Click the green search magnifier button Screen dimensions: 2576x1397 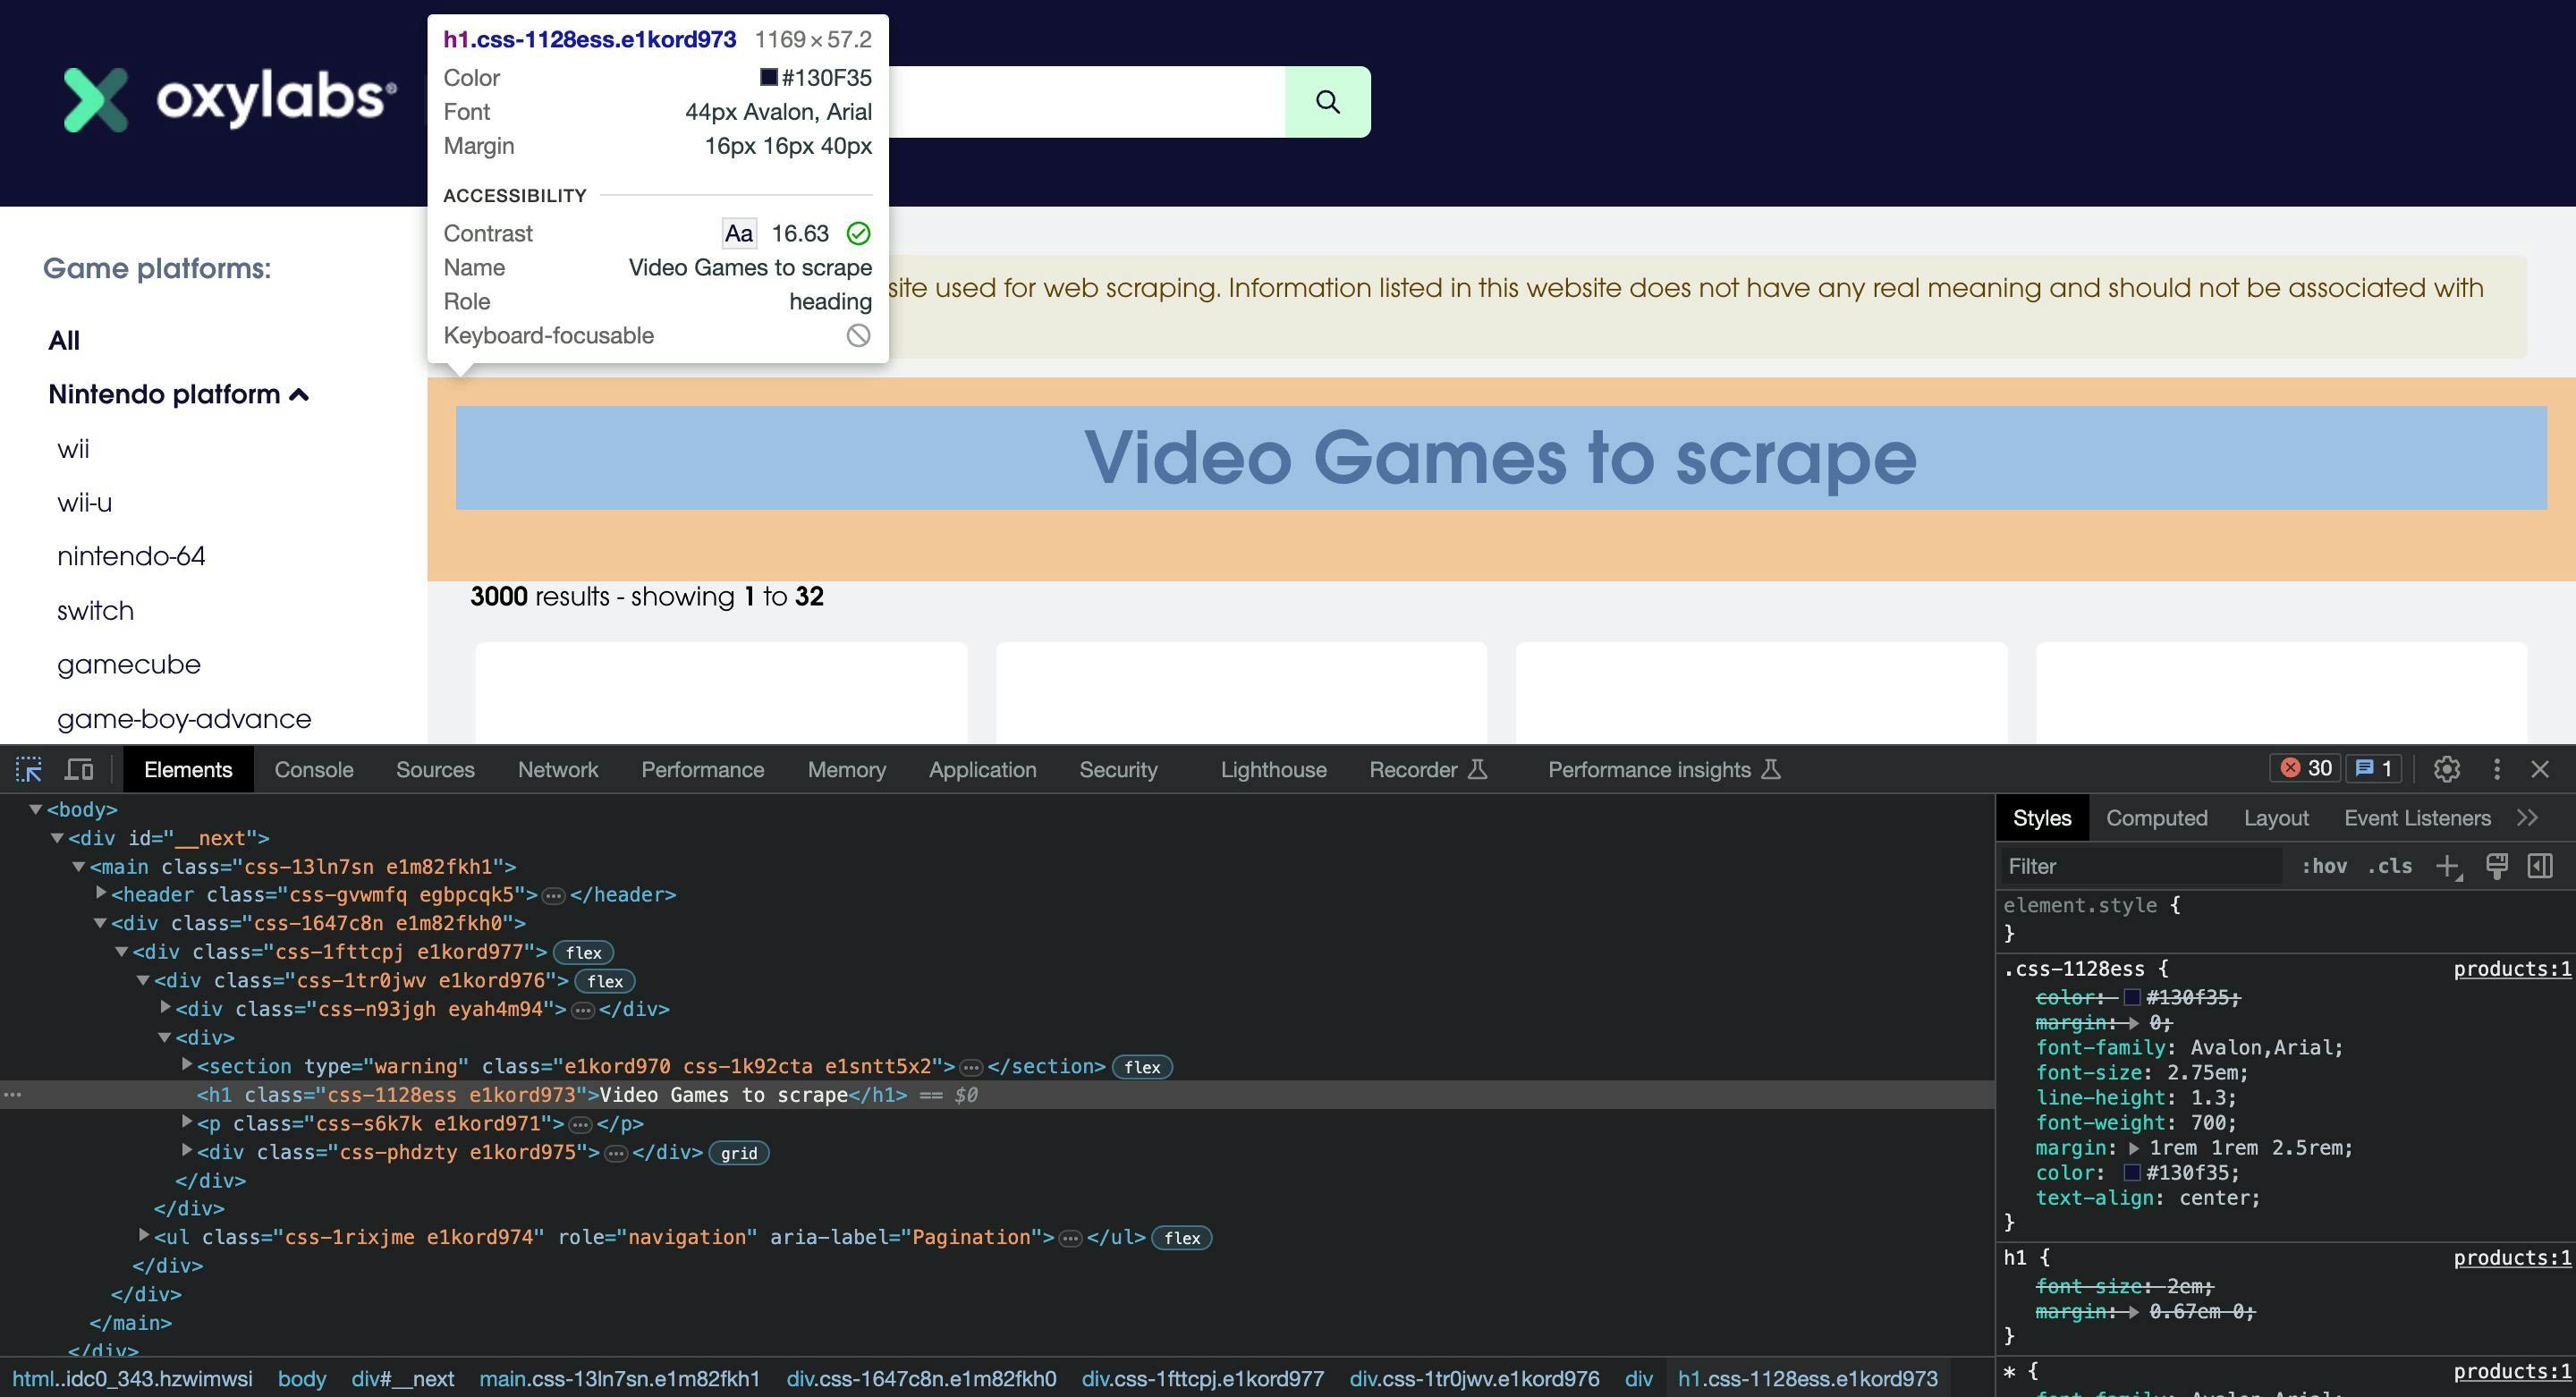click(x=1327, y=102)
